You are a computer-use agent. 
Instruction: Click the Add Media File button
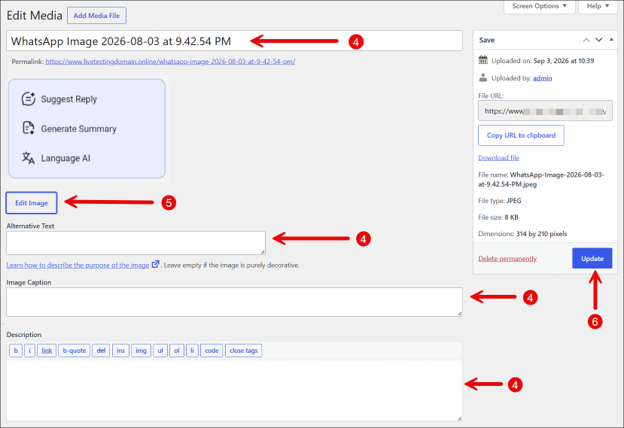(97, 16)
